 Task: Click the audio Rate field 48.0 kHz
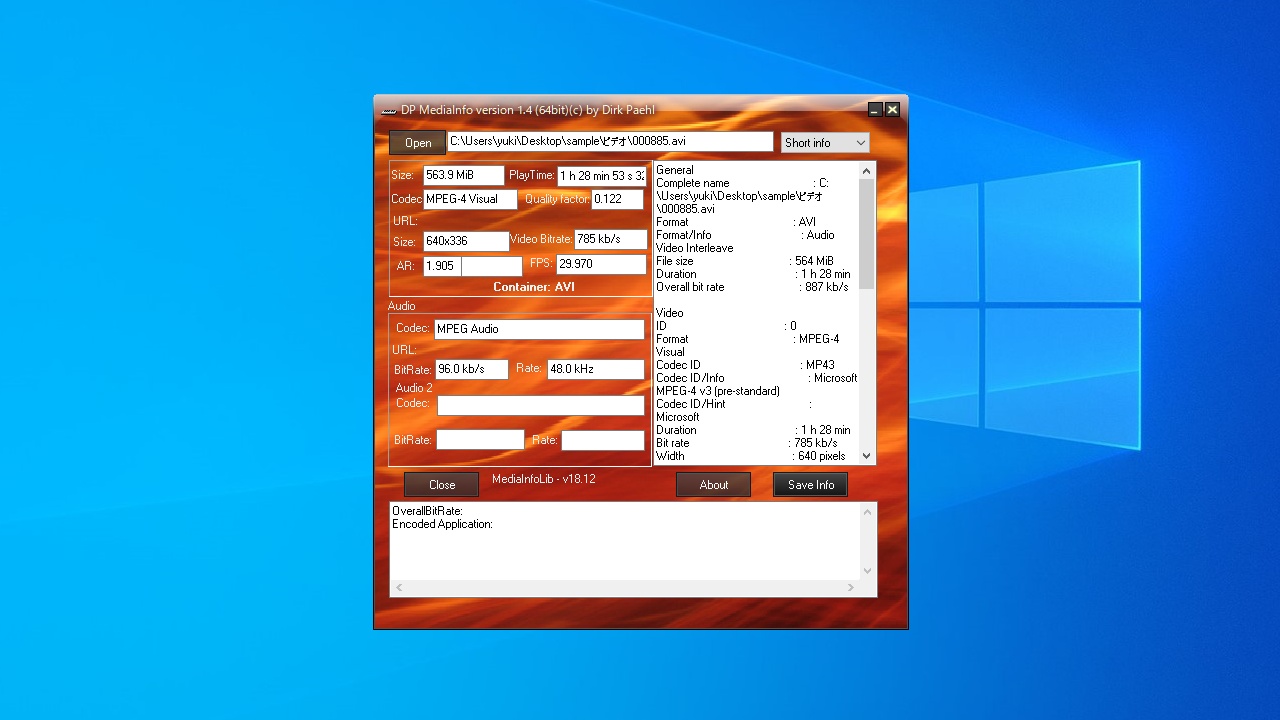pyautogui.click(x=596, y=369)
